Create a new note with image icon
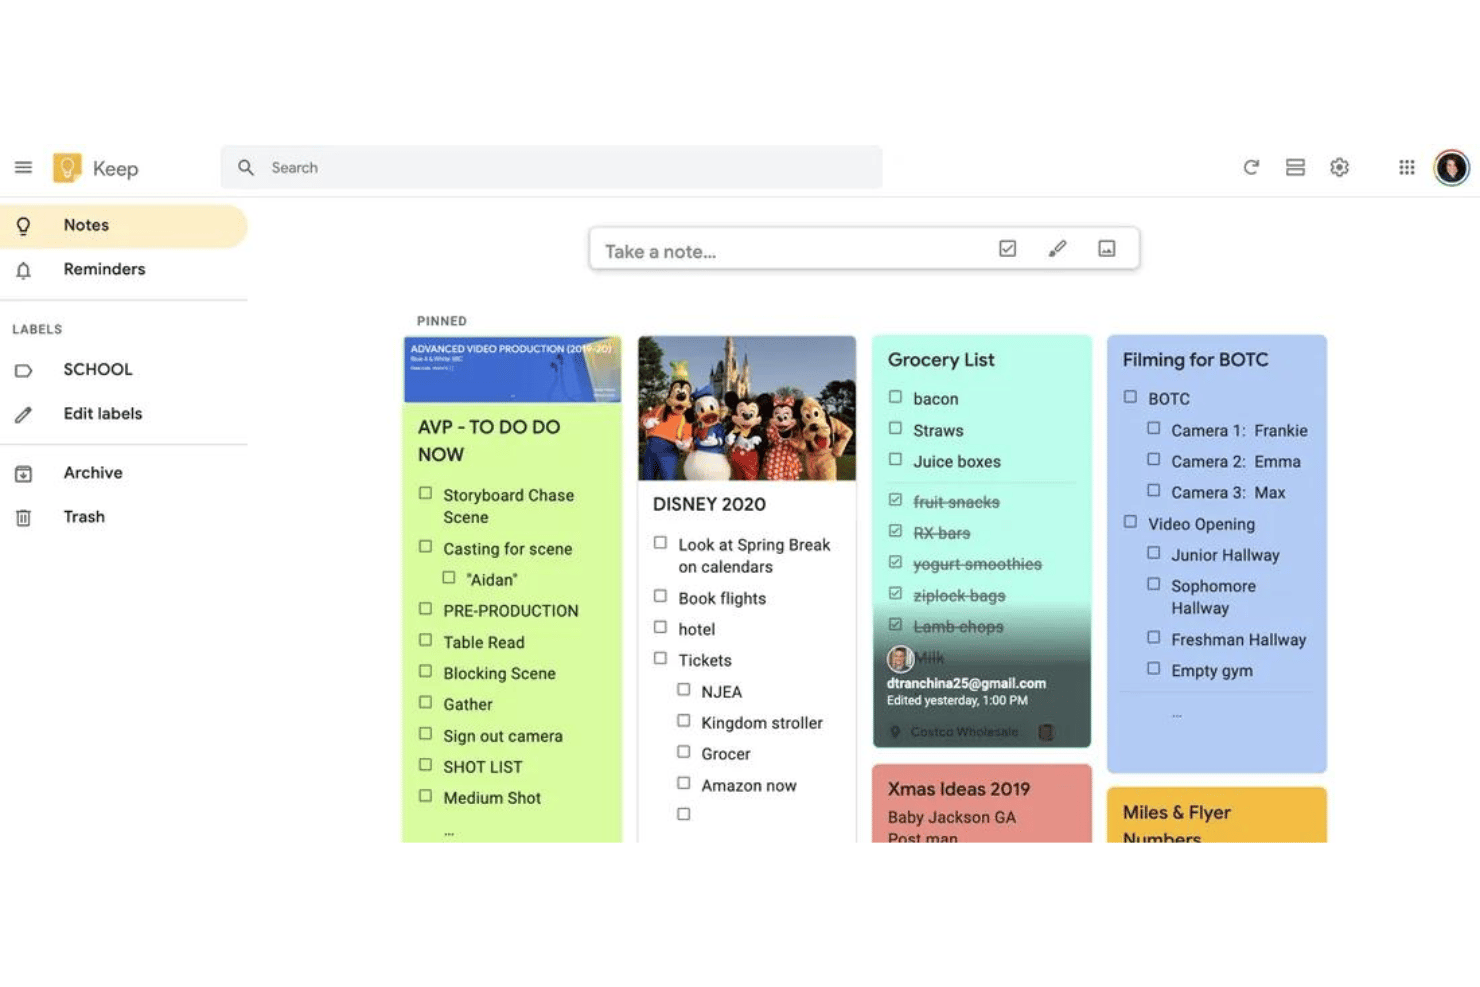Viewport: 1480px width, 987px height. 1106,248
